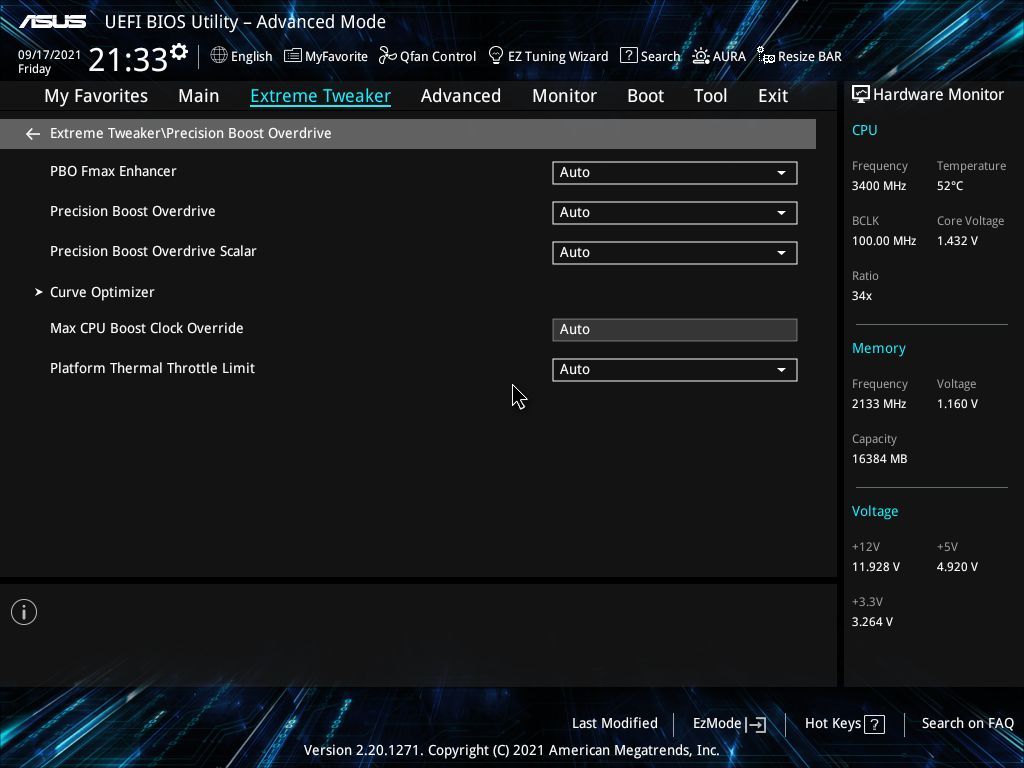Go back using the left arrow
Viewport: 1024px width, 768px height.
click(x=33, y=134)
